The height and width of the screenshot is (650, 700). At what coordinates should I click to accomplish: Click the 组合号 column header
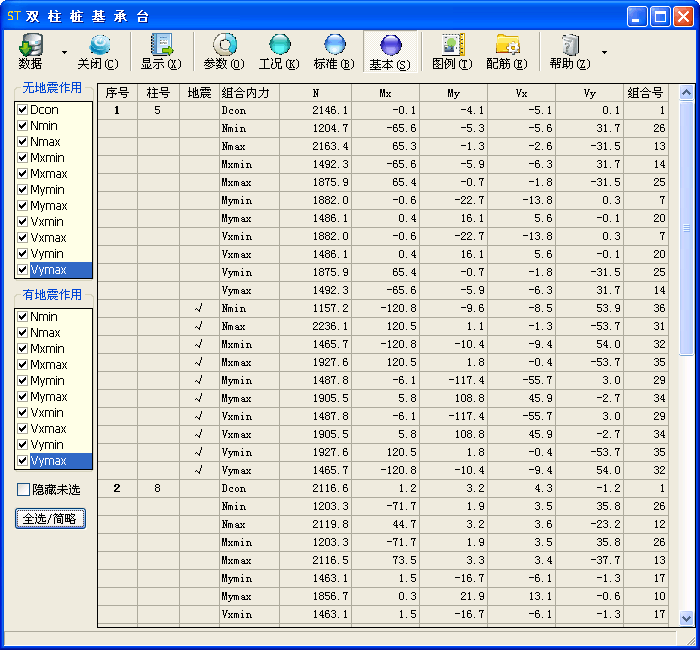[646, 93]
